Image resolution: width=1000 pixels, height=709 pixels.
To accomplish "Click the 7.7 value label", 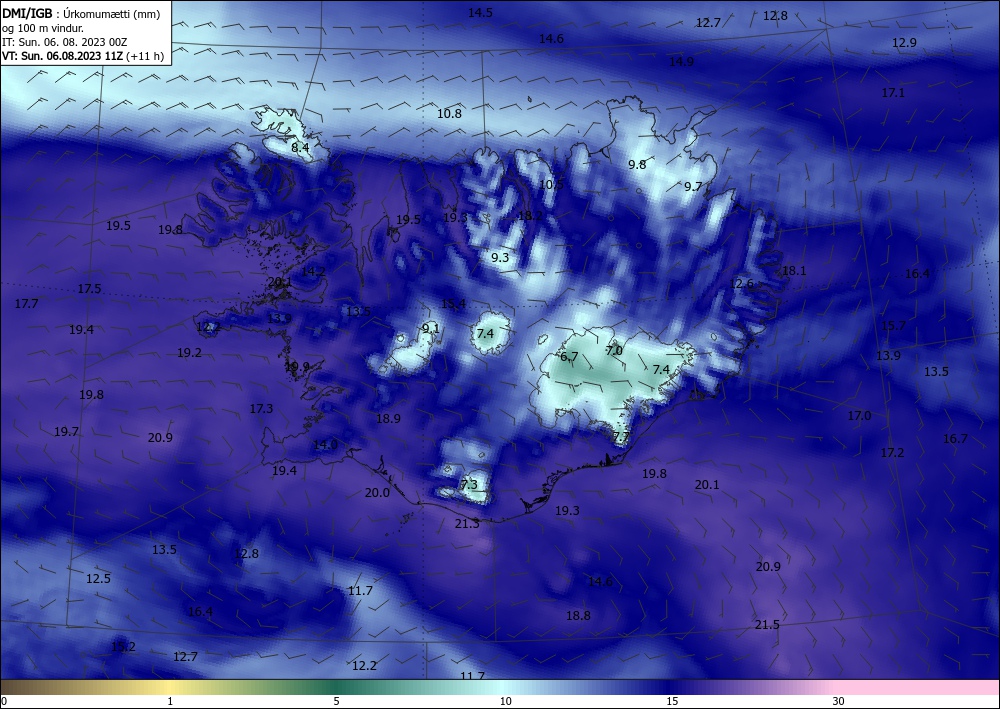I will [621, 437].
